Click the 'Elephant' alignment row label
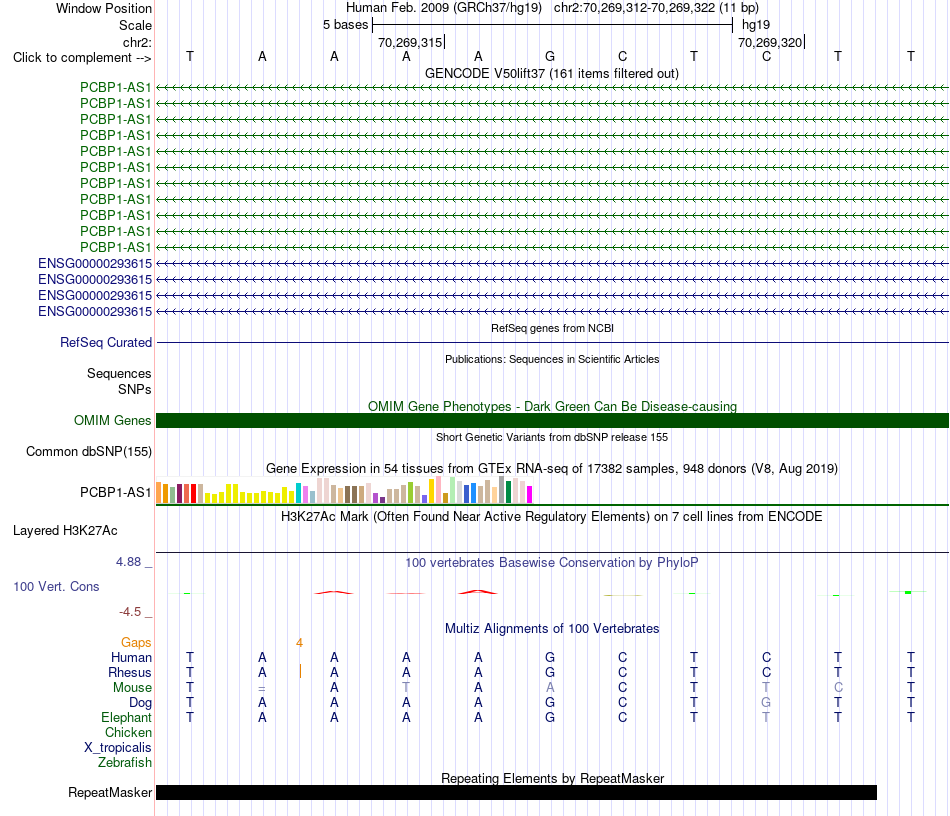 (126, 718)
